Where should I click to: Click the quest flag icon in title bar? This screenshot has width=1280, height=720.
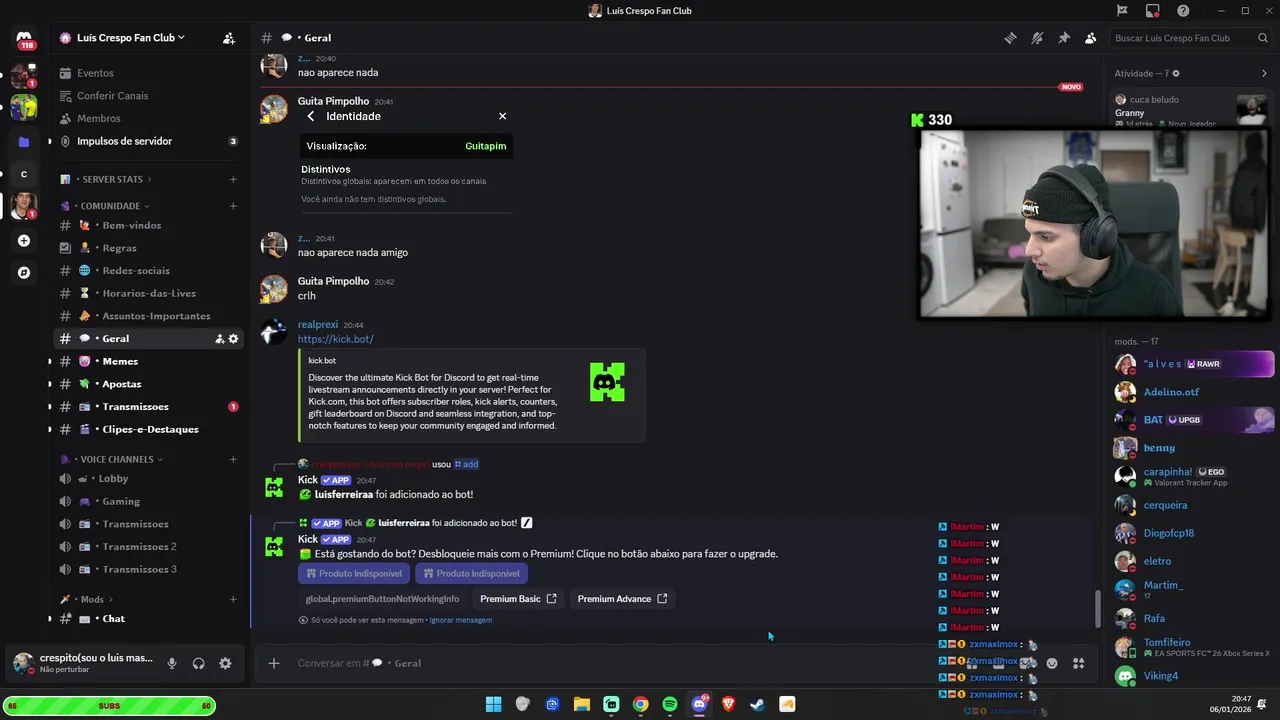click(x=1122, y=11)
